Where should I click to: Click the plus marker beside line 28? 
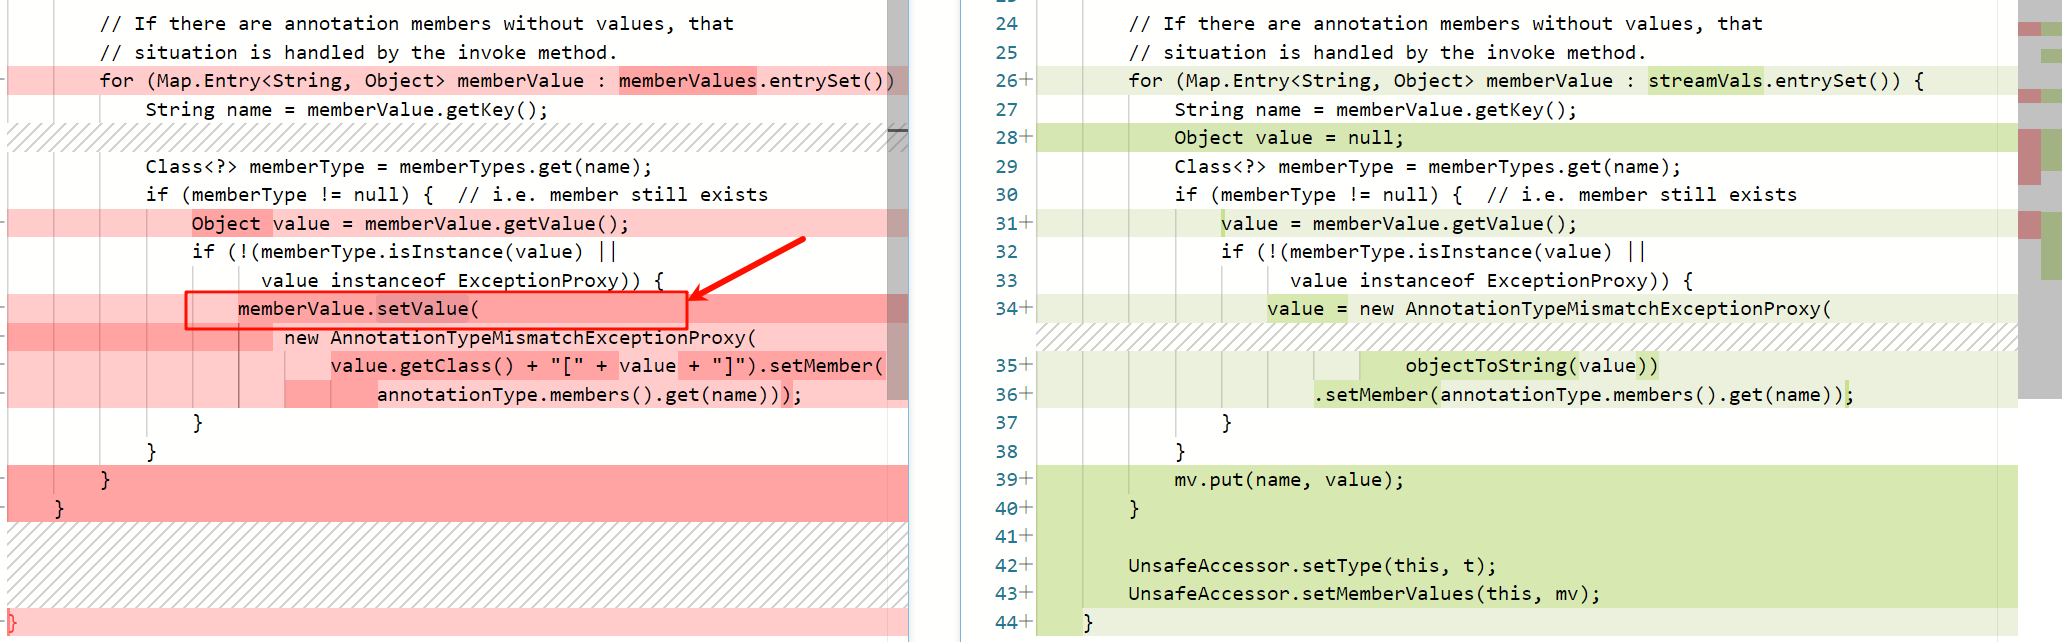pyautogui.click(x=1027, y=137)
